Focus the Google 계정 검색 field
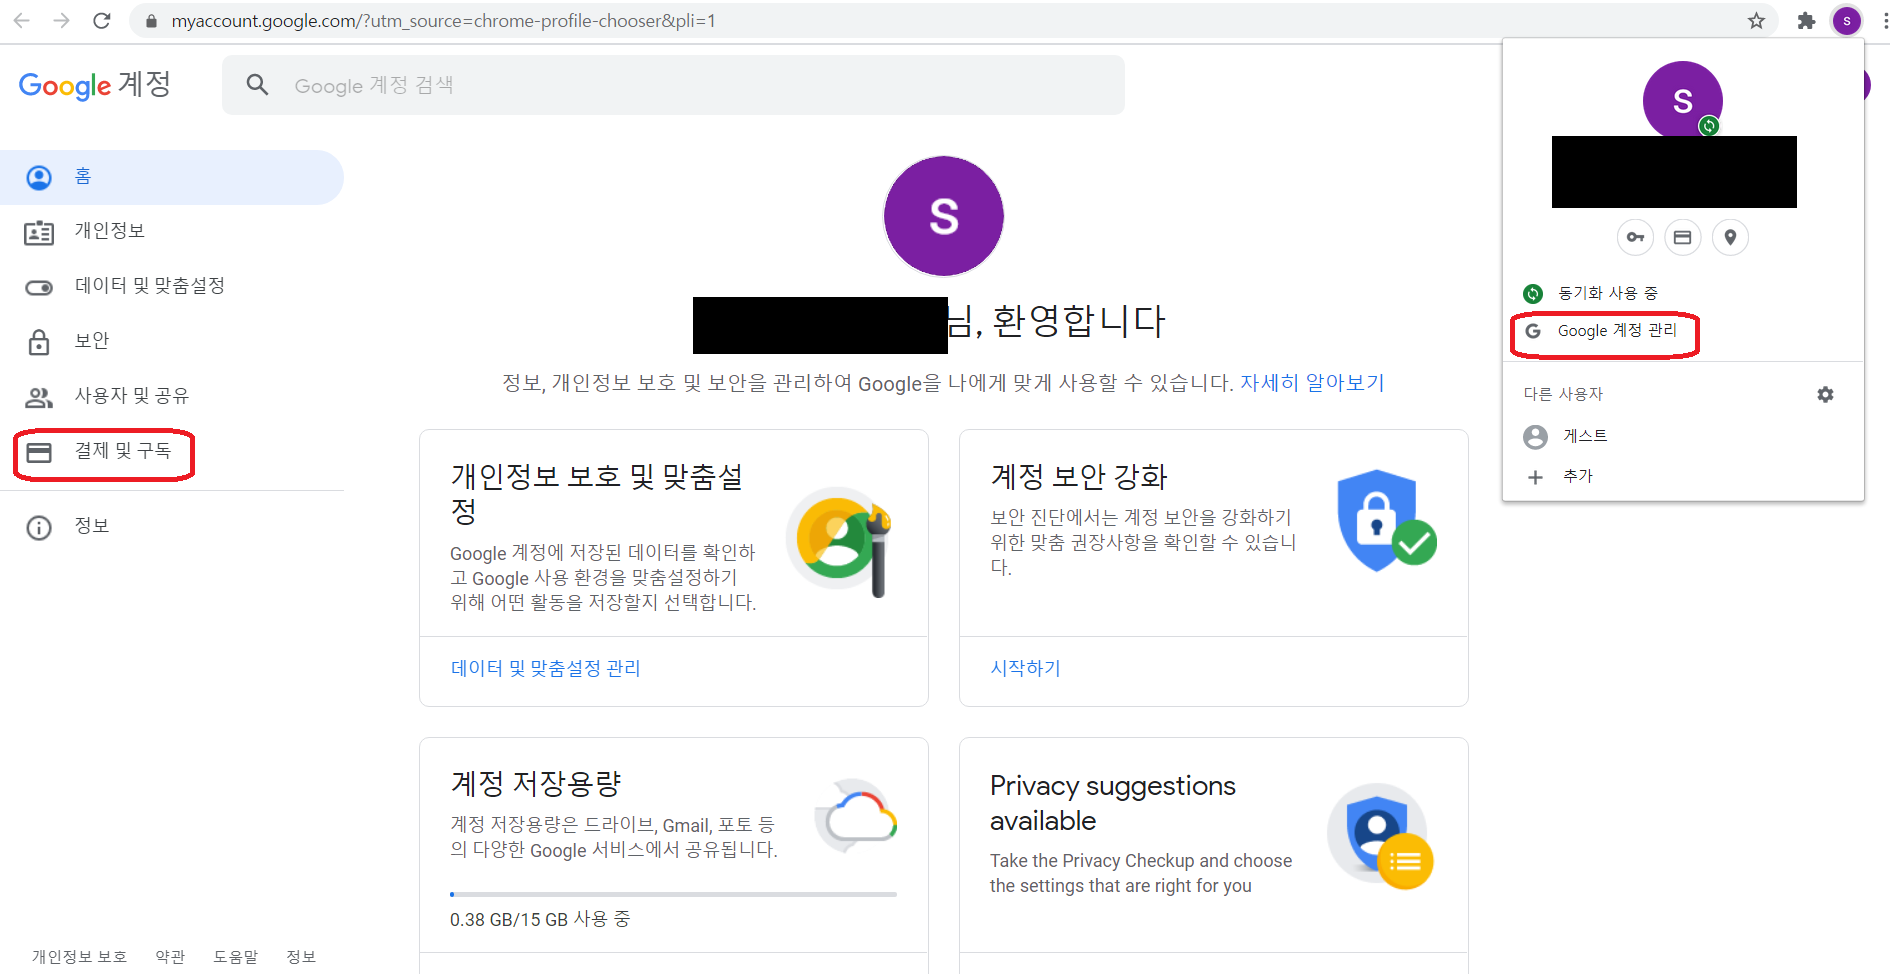The height and width of the screenshot is (974, 1890). 673,85
